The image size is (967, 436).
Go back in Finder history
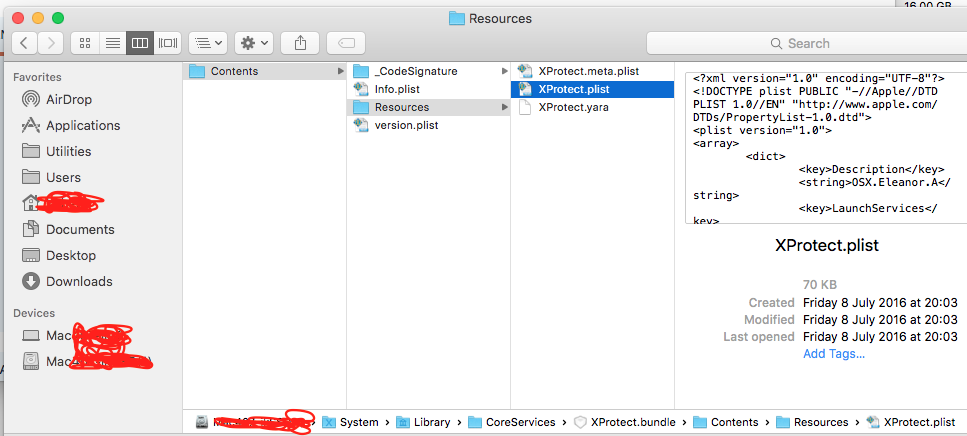pyautogui.click(x=24, y=43)
